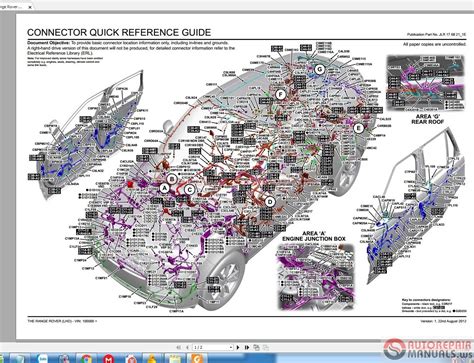Click the page layout icon after last-page arrow
Image resolution: width=474 pixels, height=363 pixels.
256,347
